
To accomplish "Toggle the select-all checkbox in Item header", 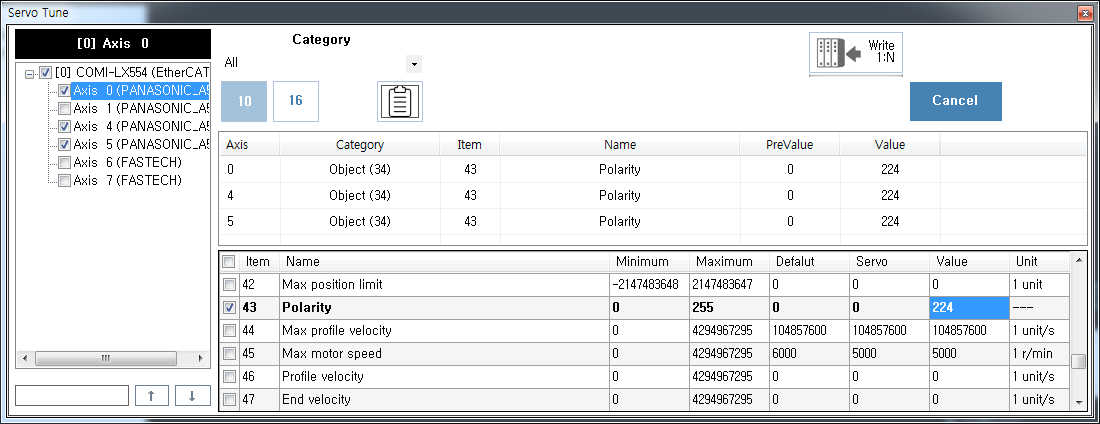I will [229, 262].
